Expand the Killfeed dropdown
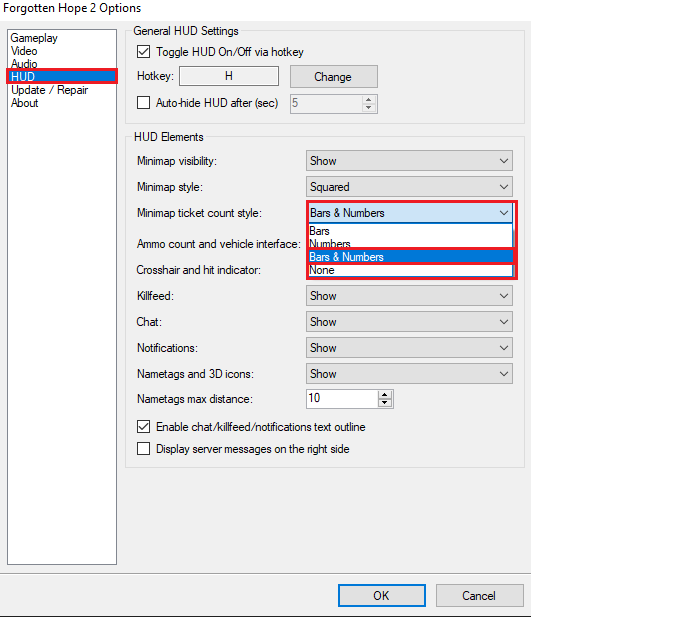The height and width of the screenshot is (617, 695). coord(409,296)
